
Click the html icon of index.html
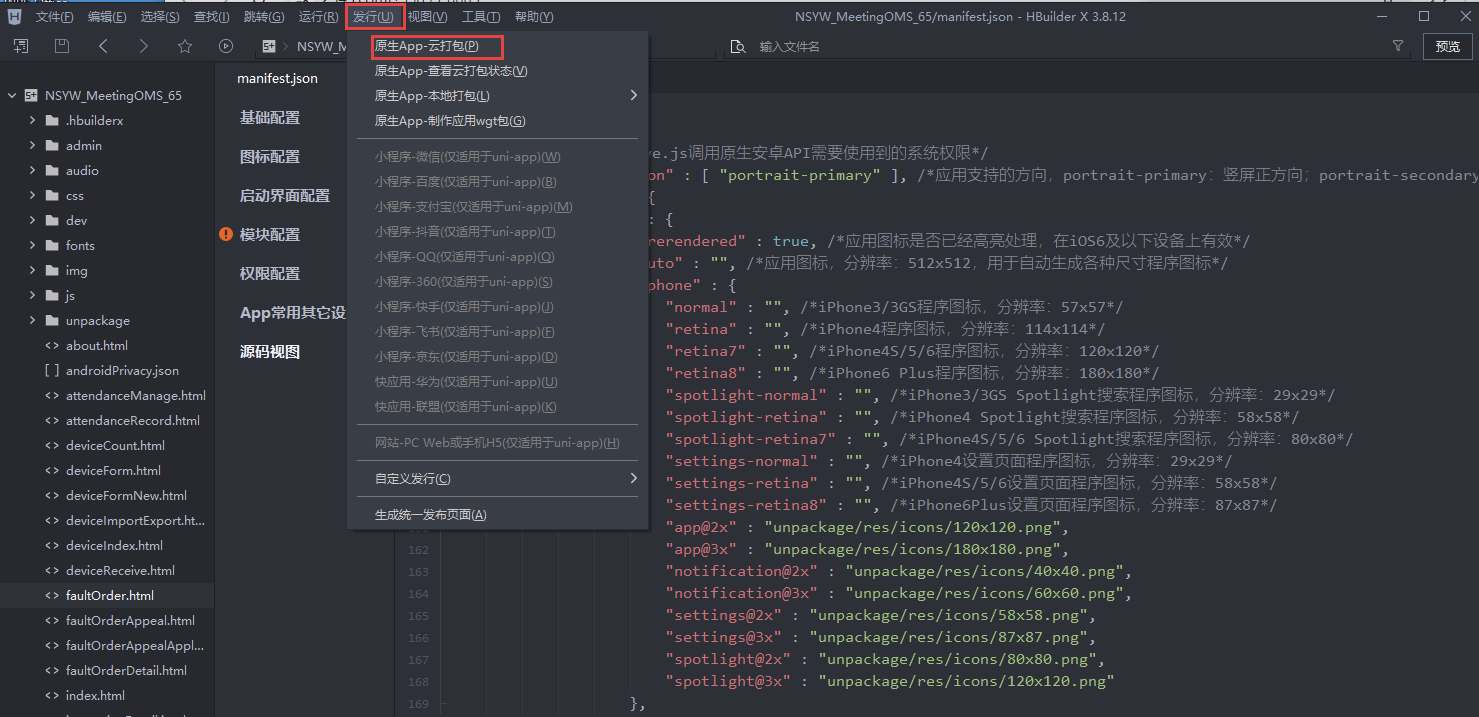pos(52,695)
